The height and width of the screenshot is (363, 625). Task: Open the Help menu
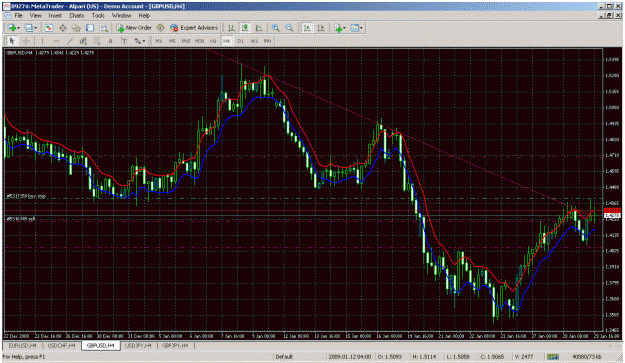(x=144, y=16)
